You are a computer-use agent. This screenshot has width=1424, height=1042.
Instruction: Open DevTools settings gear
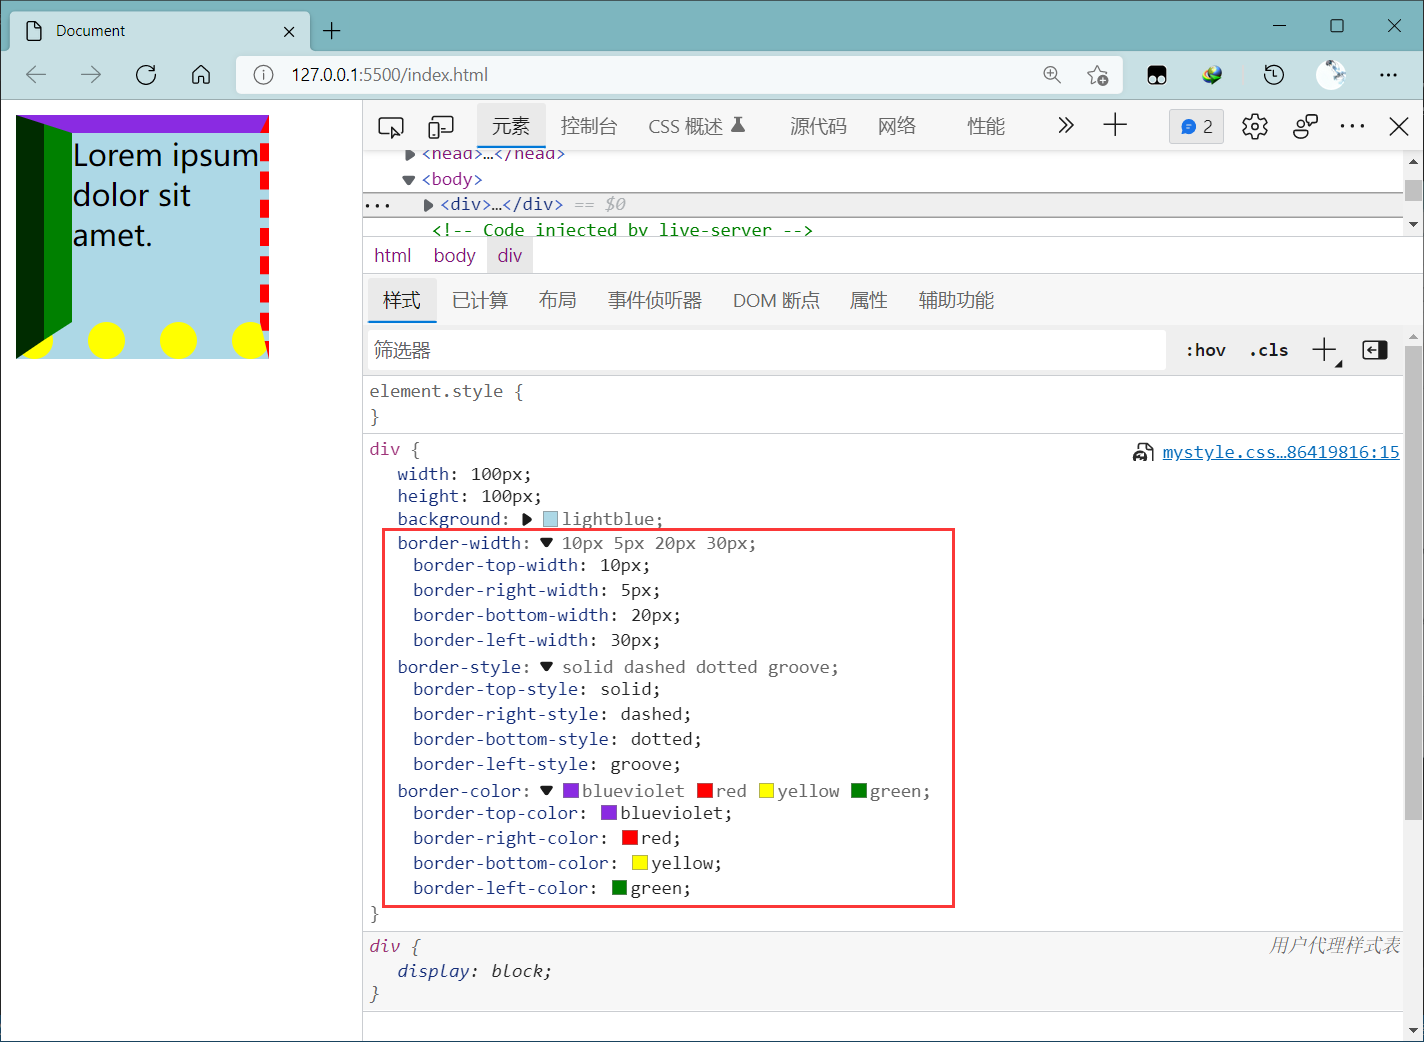(x=1255, y=126)
